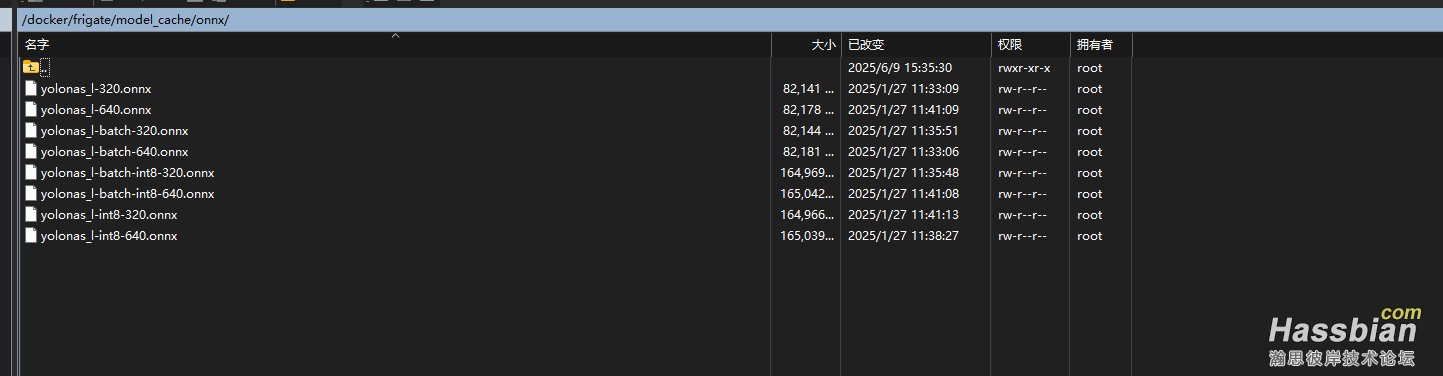
Task: Click the root owner of the parent directory row
Action: [1089, 68]
